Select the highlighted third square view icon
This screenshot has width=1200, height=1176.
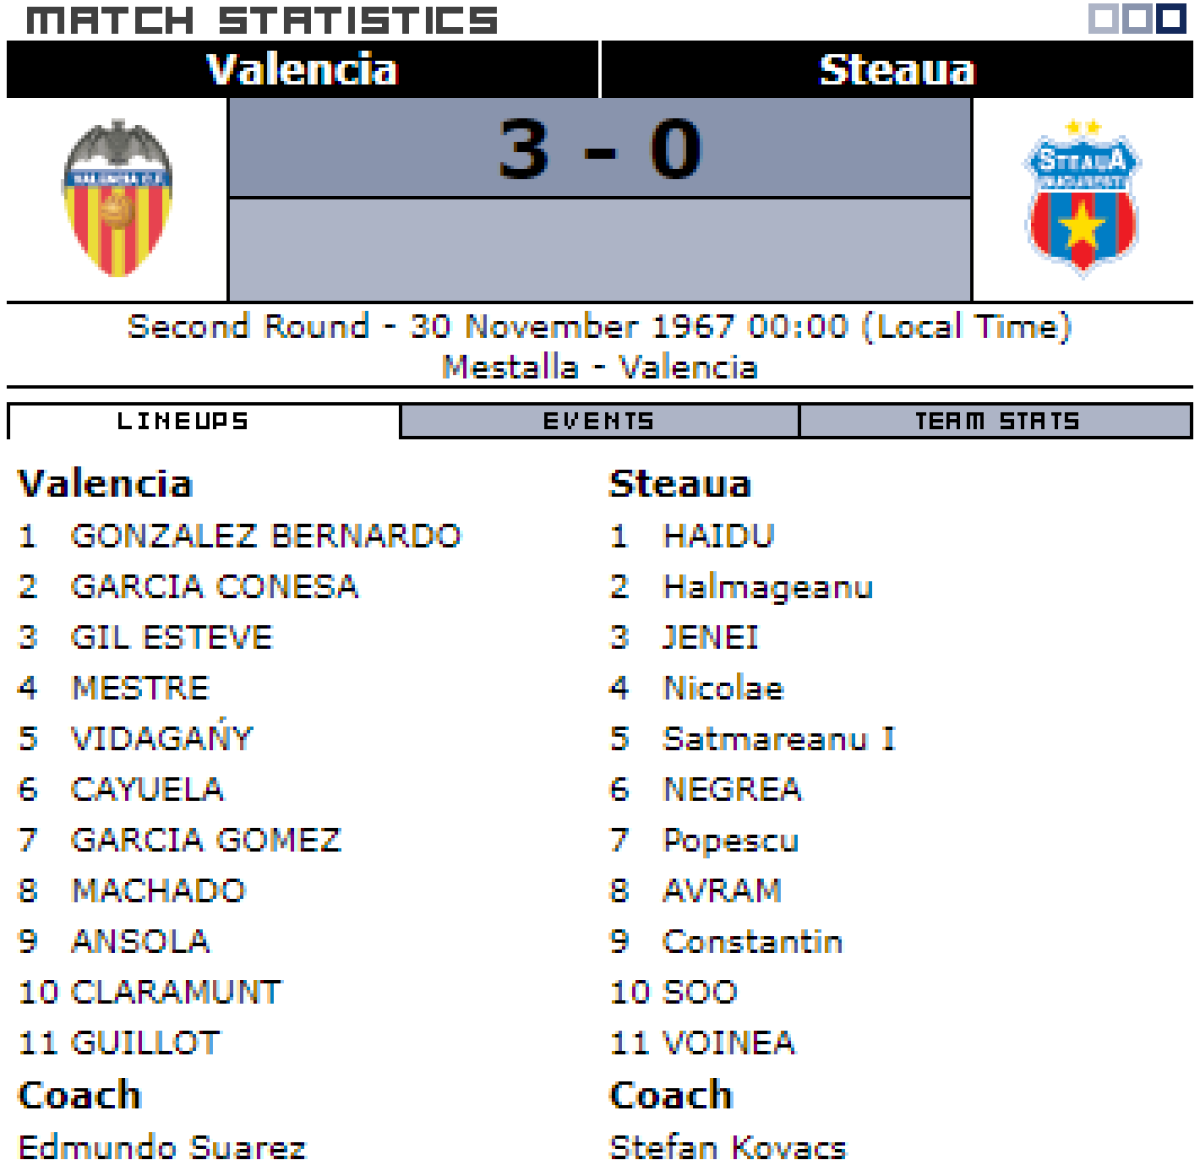1171,19
